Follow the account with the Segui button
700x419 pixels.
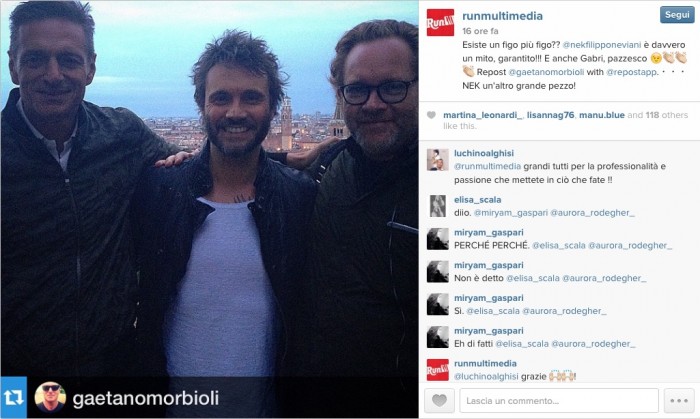pyautogui.click(x=677, y=15)
